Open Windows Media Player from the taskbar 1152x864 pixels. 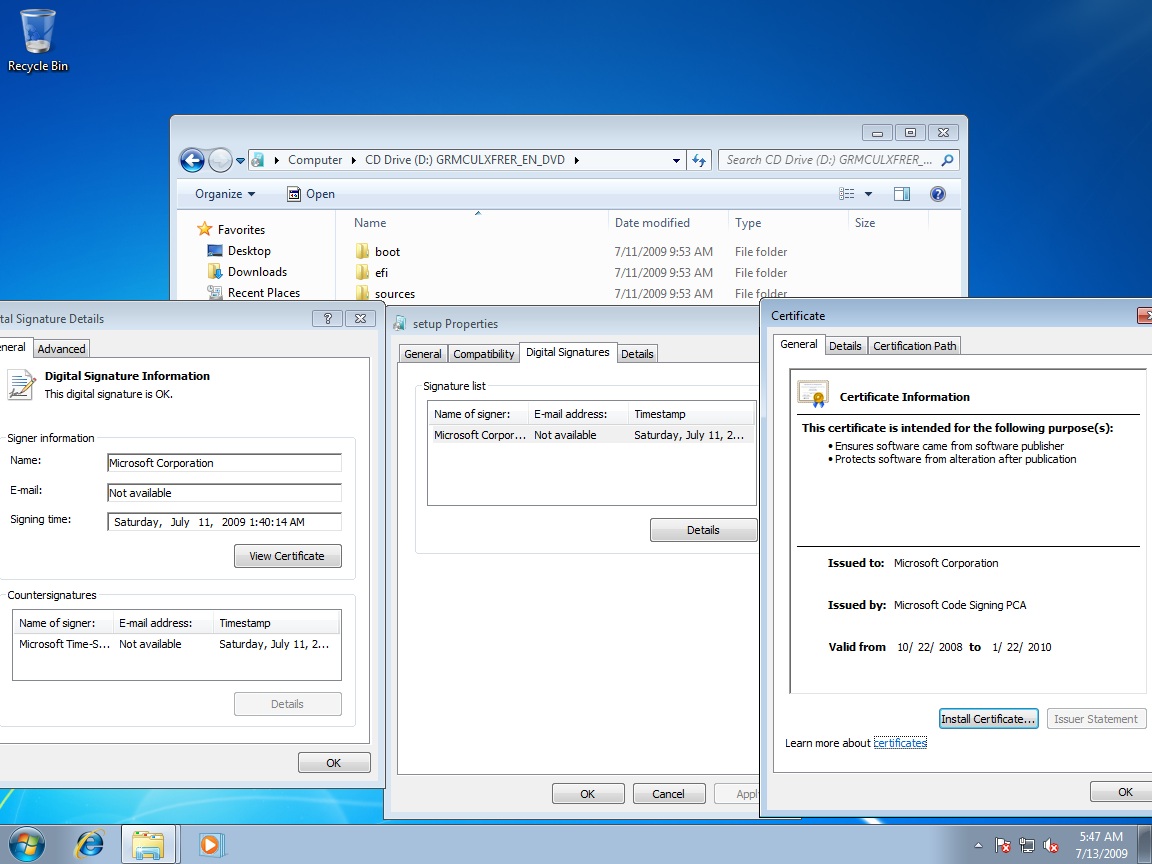click(209, 844)
